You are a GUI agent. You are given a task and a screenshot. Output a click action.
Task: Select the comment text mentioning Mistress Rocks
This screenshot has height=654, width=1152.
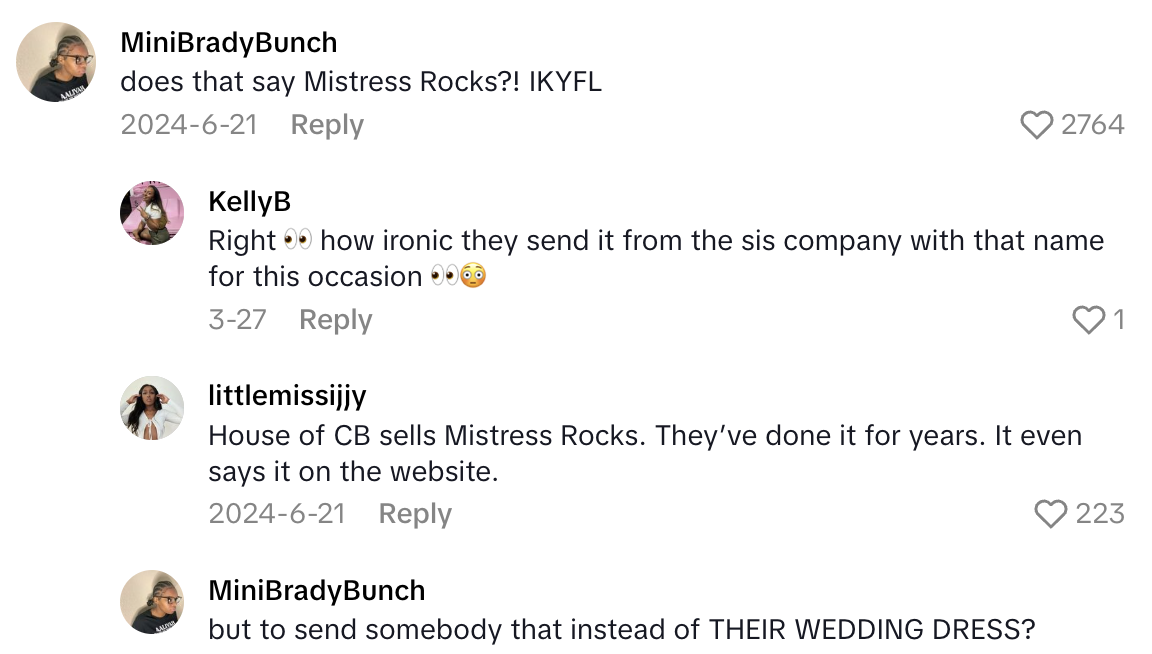click(x=362, y=81)
